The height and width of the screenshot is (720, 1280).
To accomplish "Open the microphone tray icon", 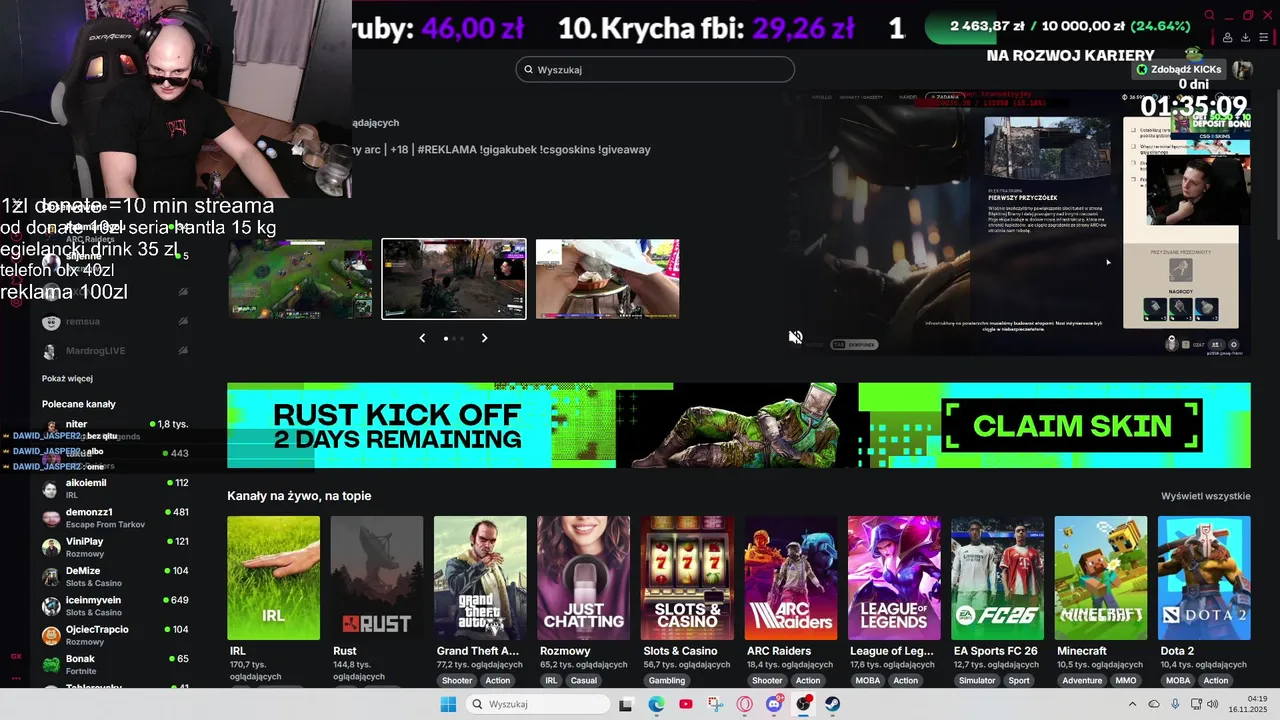I will click(1175, 704).
